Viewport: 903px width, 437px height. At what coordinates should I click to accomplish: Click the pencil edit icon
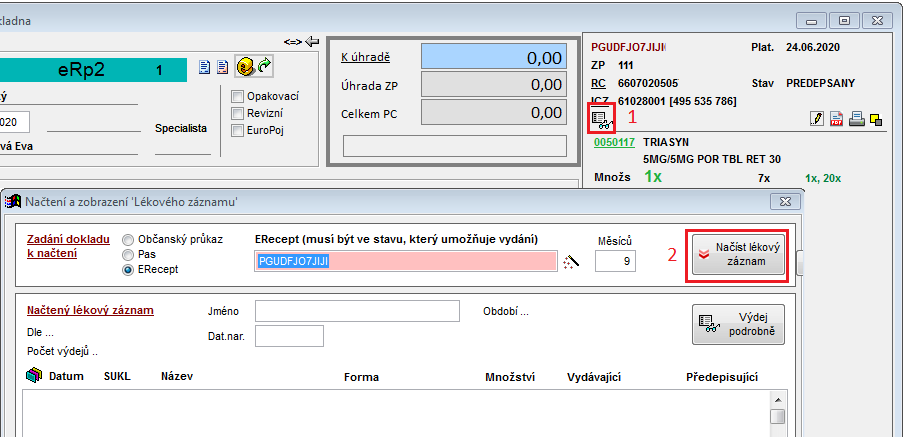pos(817,119)
